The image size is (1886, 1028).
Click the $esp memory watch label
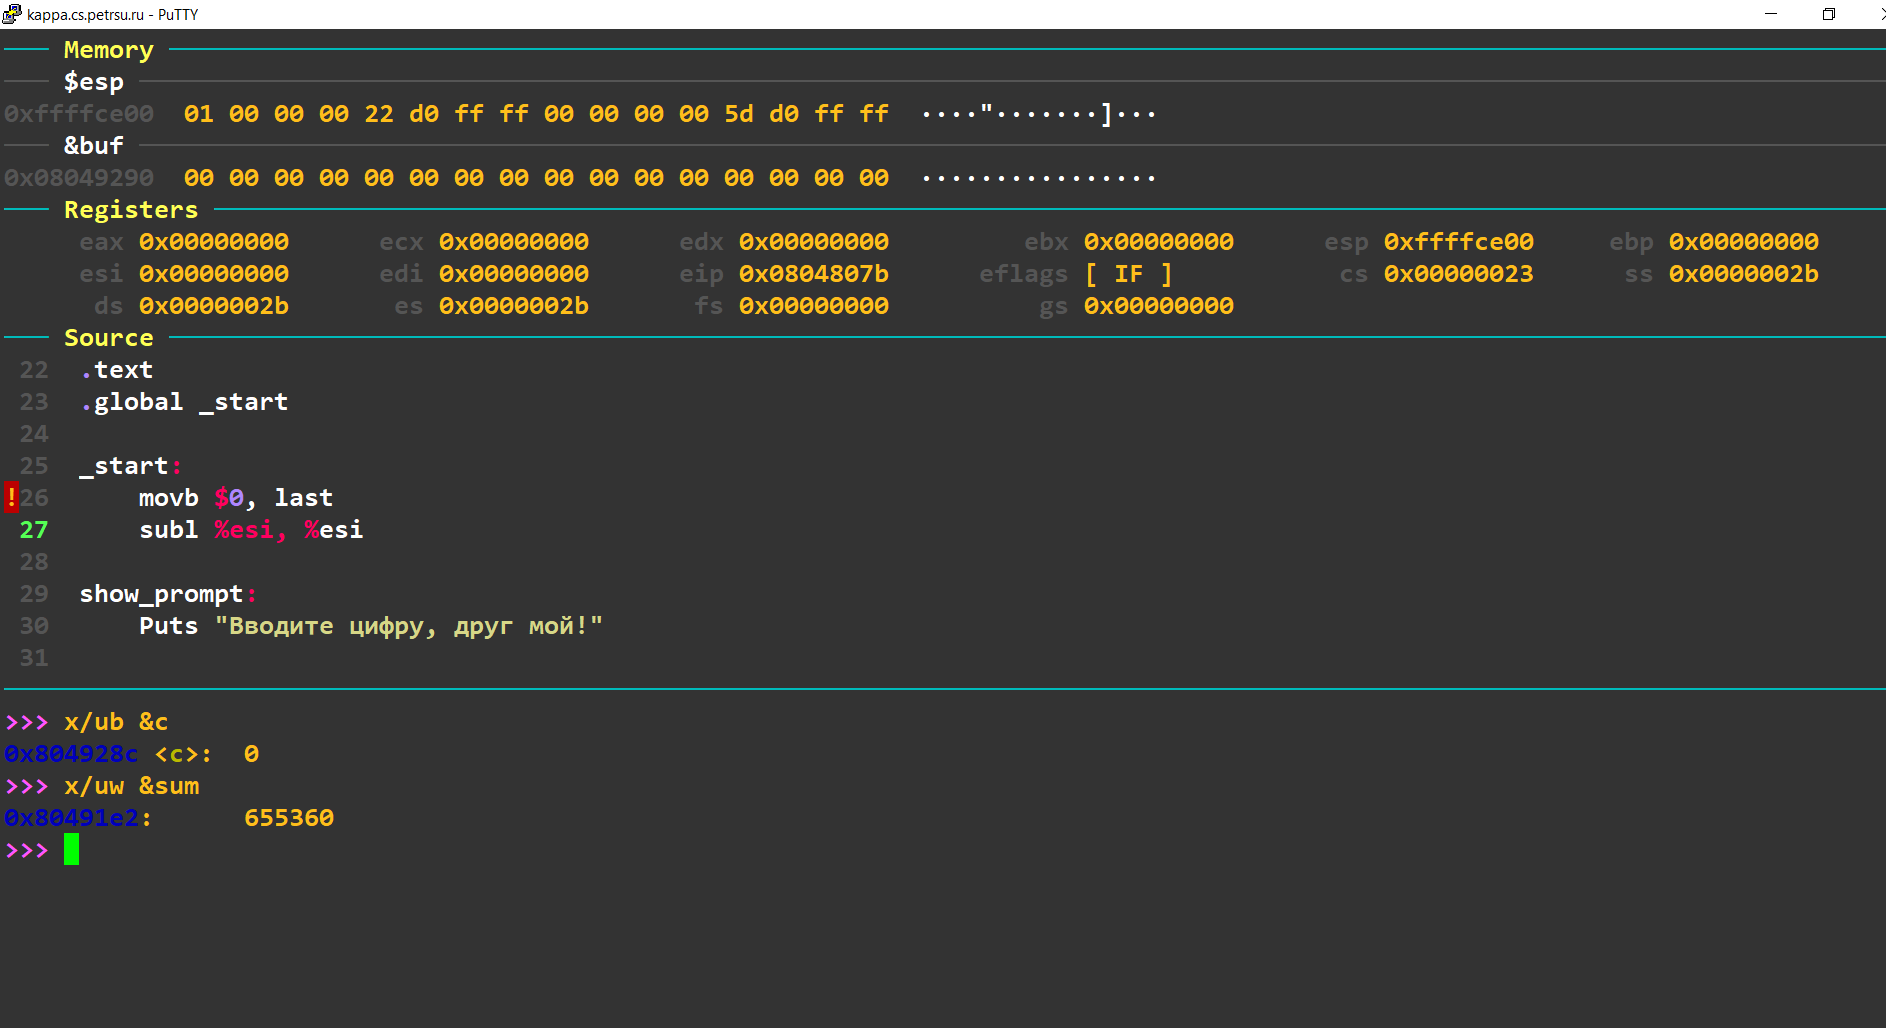94,82
